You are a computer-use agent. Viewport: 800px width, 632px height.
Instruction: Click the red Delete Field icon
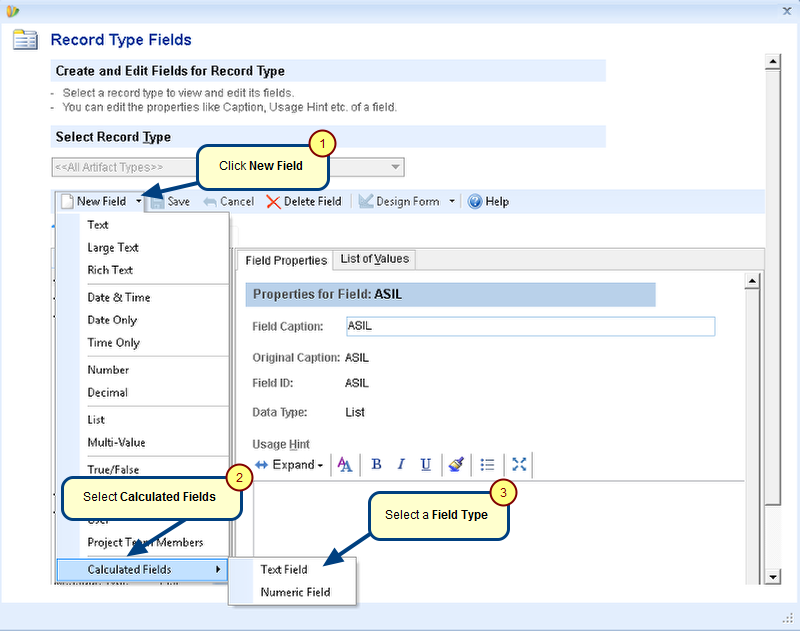(273, 202)
